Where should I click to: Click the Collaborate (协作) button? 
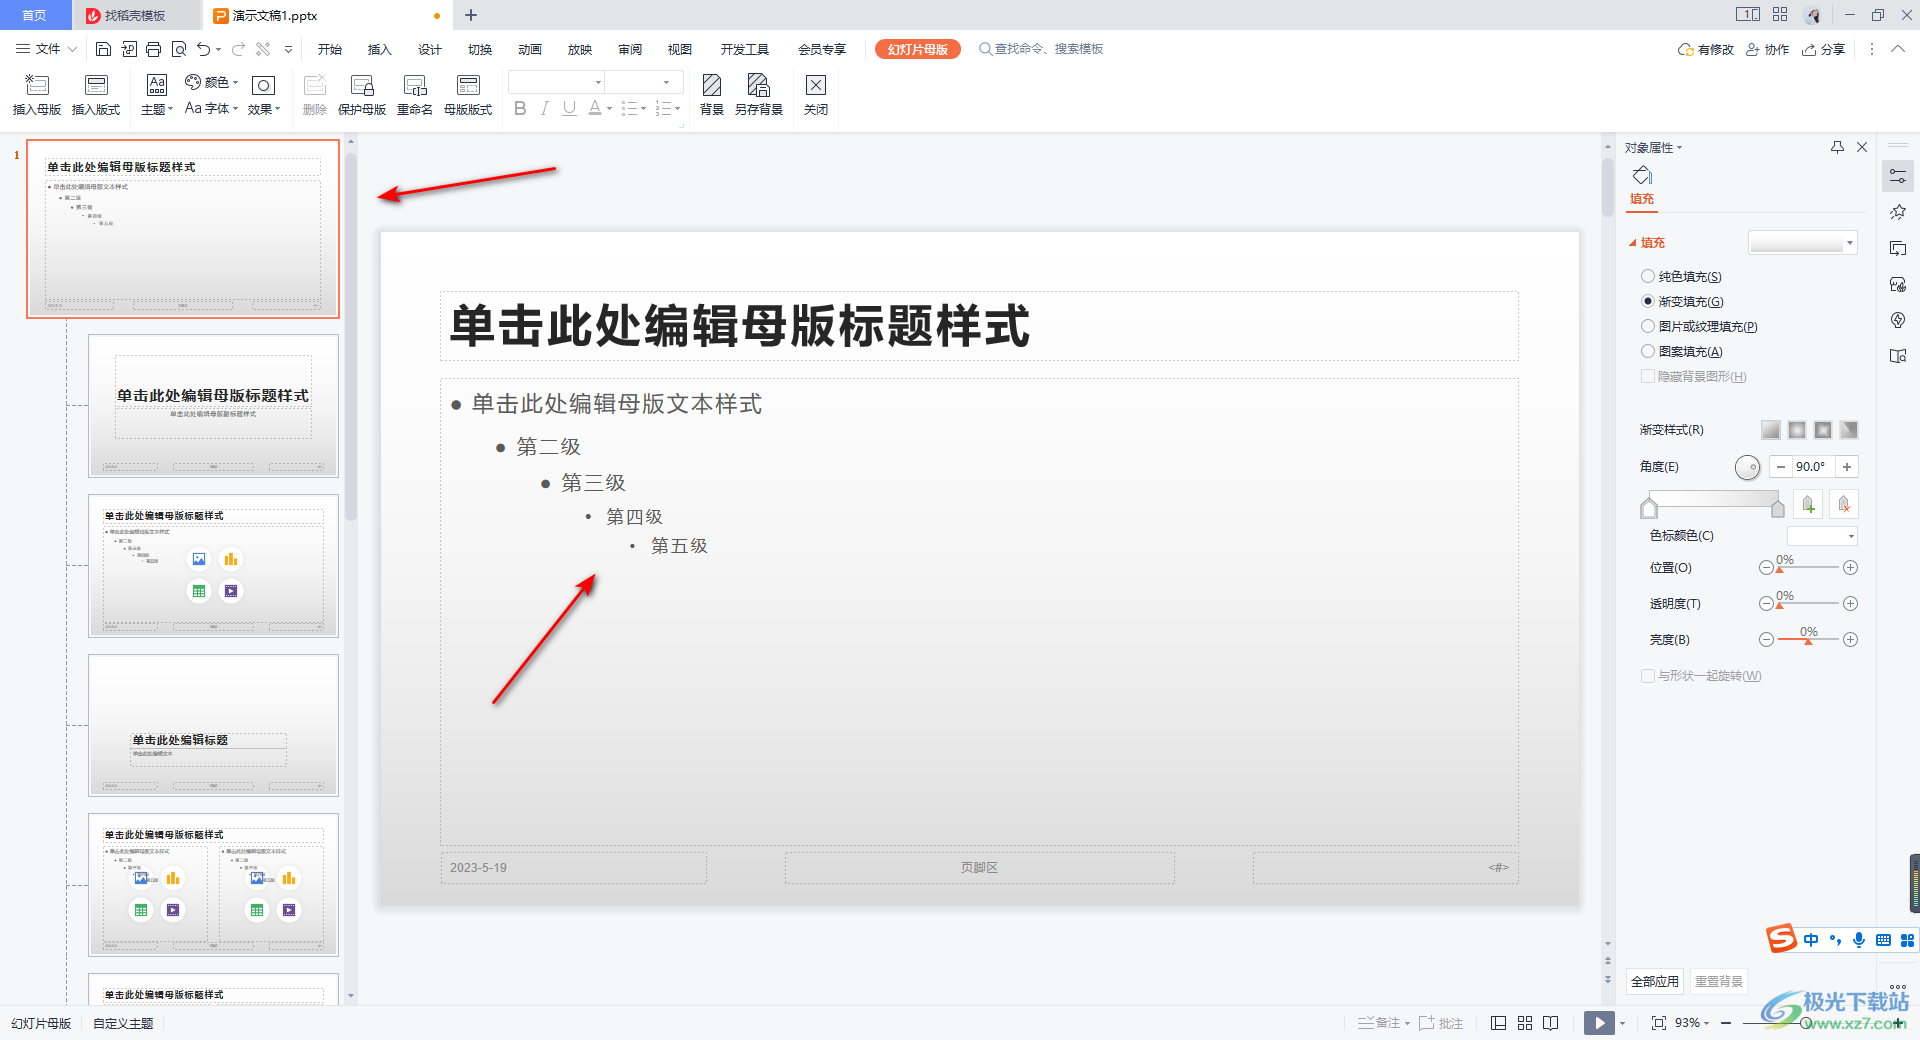pyautogui.click(x=1768, y=49)
